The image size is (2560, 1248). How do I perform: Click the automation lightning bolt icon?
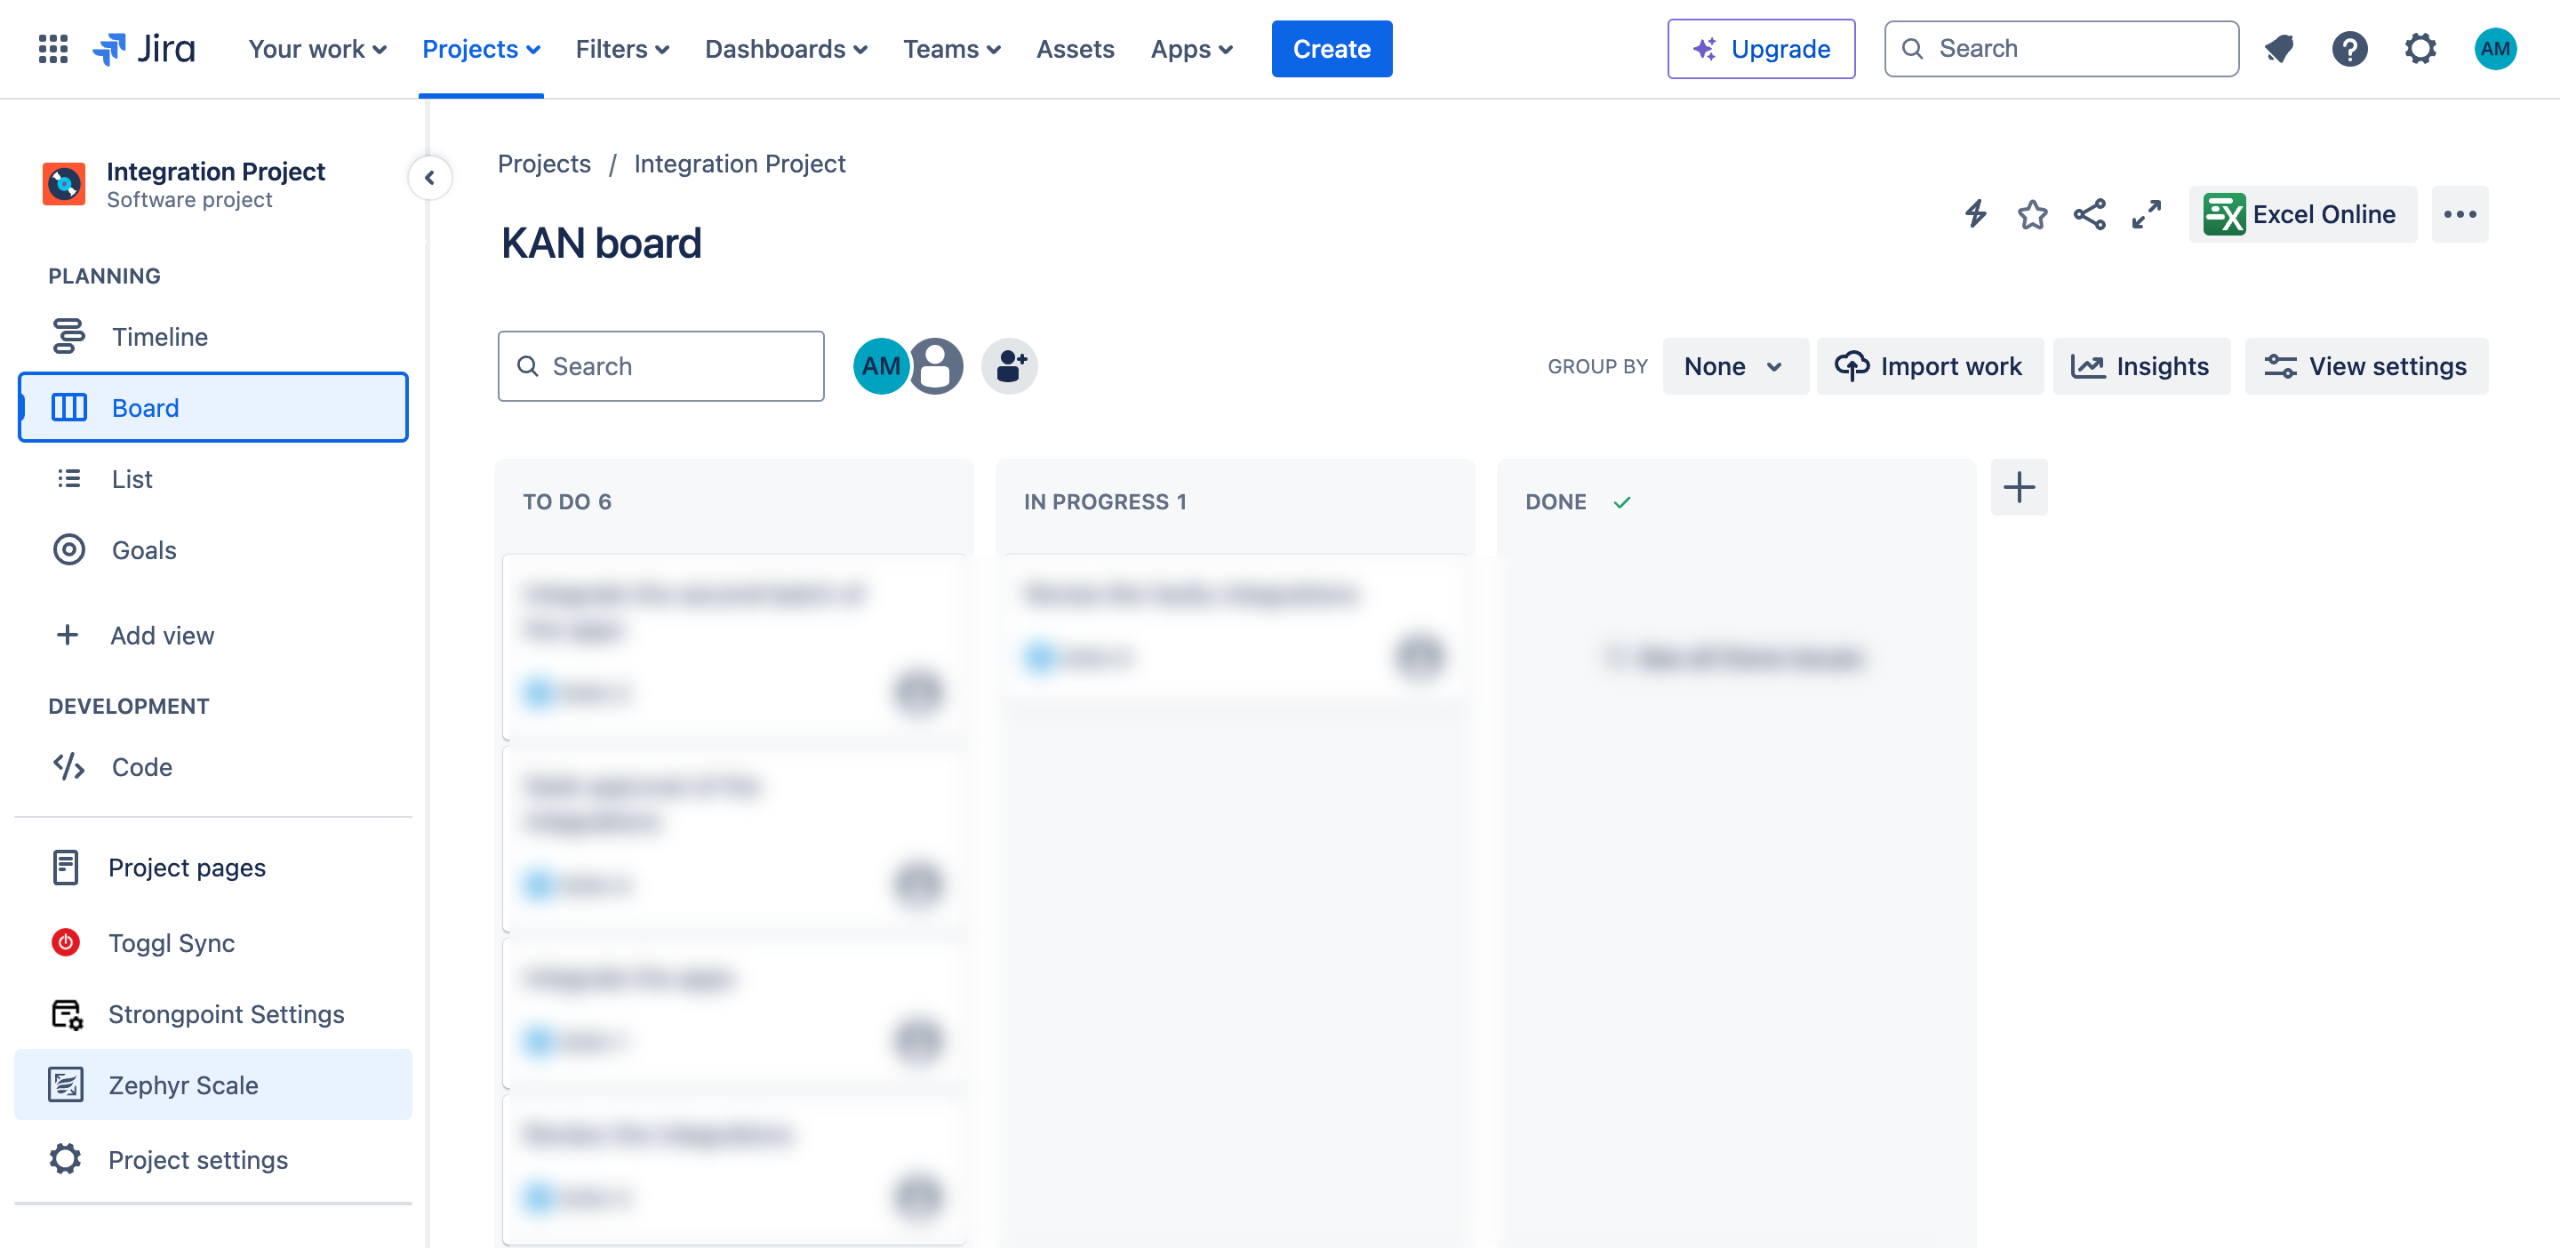coord(1975,214)
